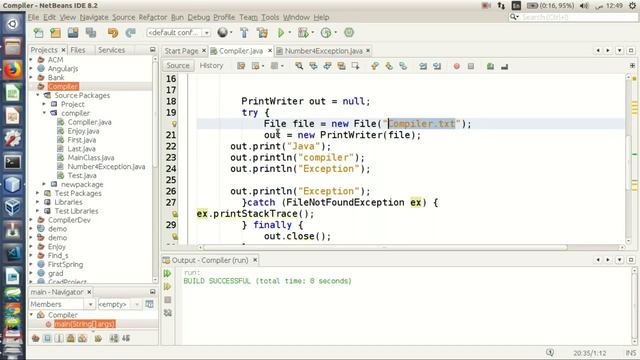Image resolution: width=640 pixels, height=360 pixels.
Task: Click the volume icon in system tray
Action: (584, 6)
